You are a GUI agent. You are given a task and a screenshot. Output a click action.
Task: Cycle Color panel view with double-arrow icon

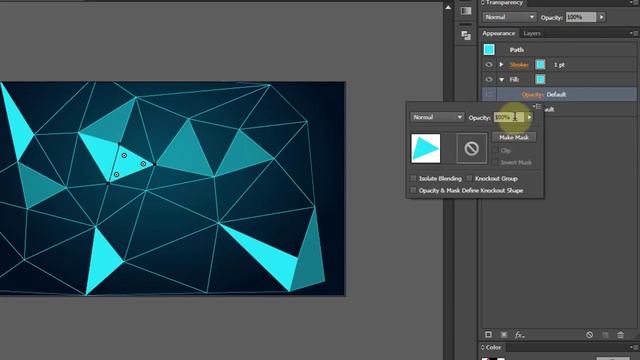(x=482, y=347)
